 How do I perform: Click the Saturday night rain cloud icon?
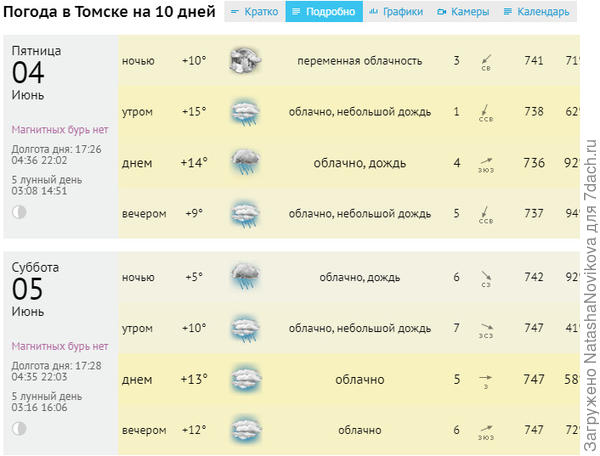(x=244, y=276)
